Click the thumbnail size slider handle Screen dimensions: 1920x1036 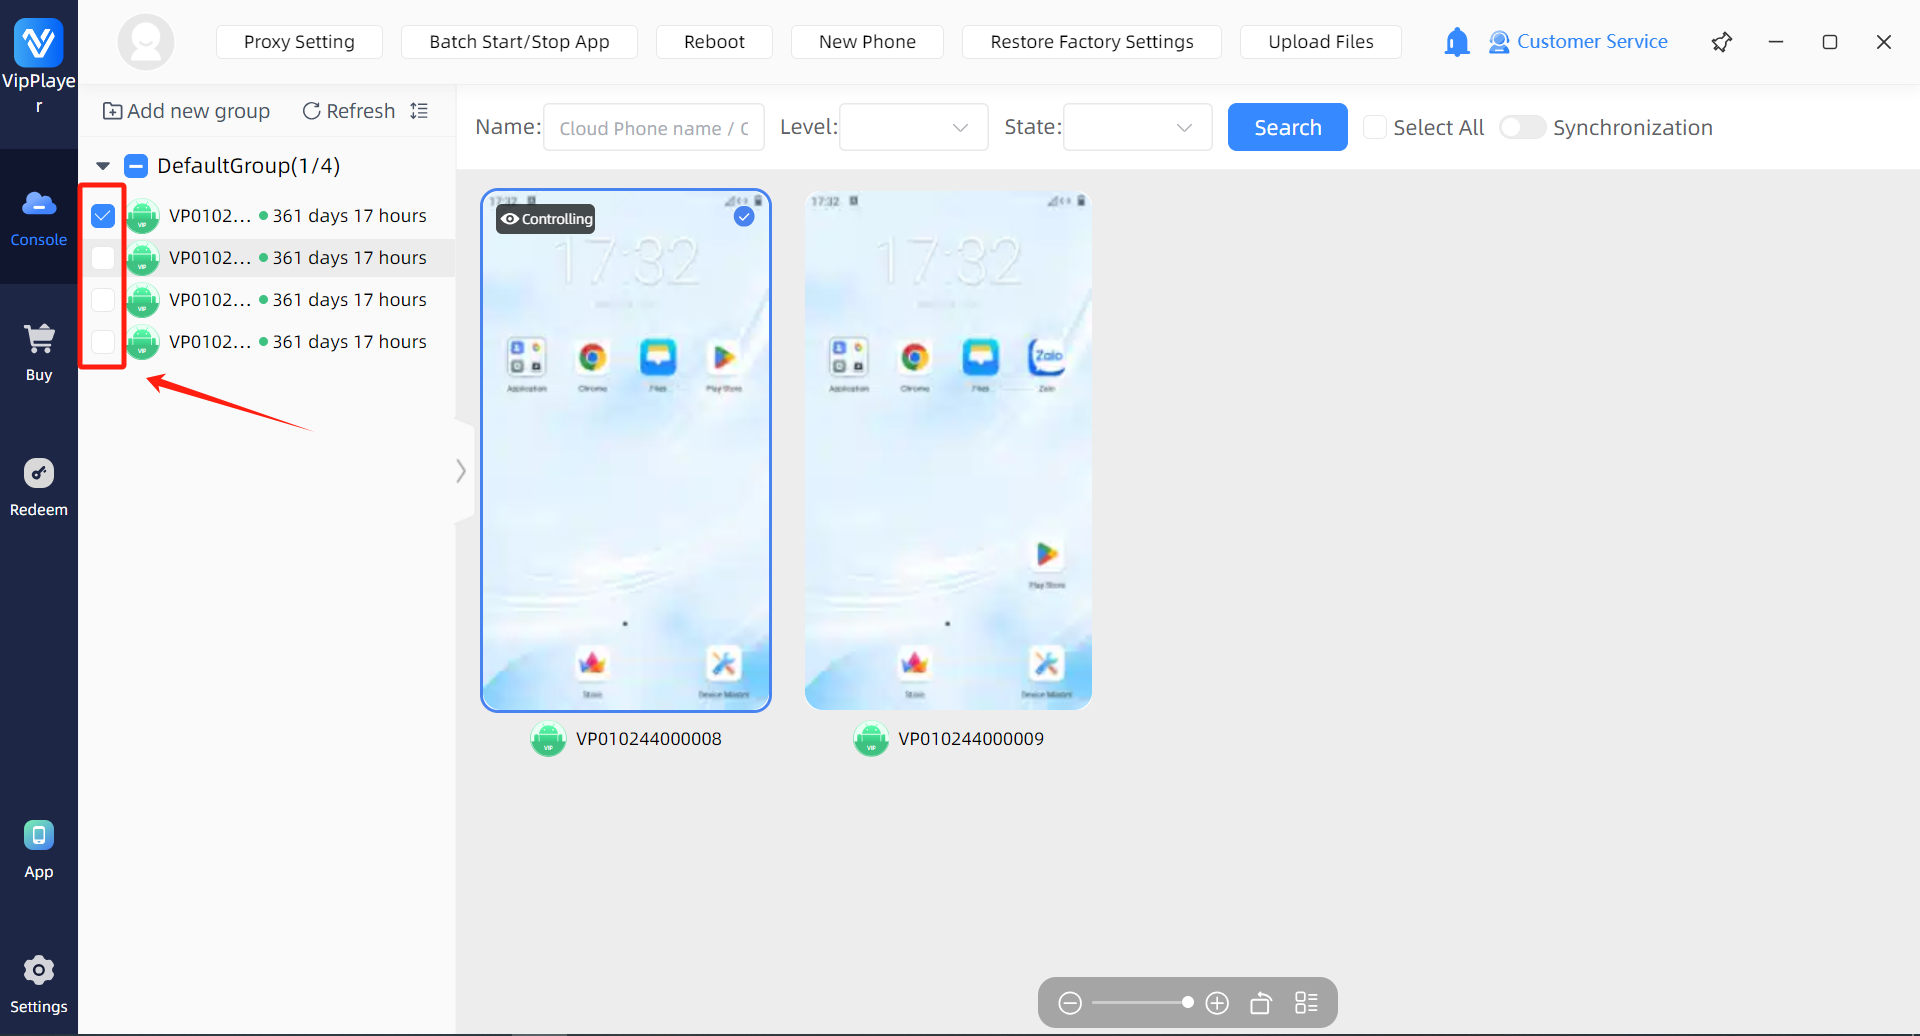(1187, 1002)
